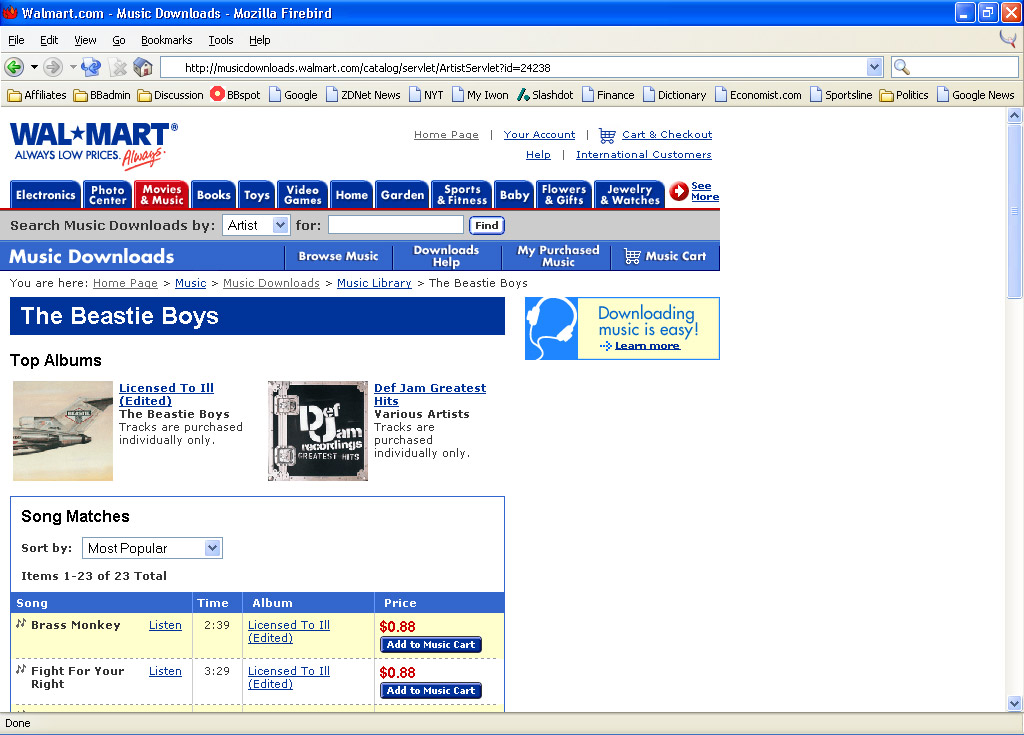
Task: Click the Home toolbar icon
Action: pyautogui.click(x=143, y=67)
